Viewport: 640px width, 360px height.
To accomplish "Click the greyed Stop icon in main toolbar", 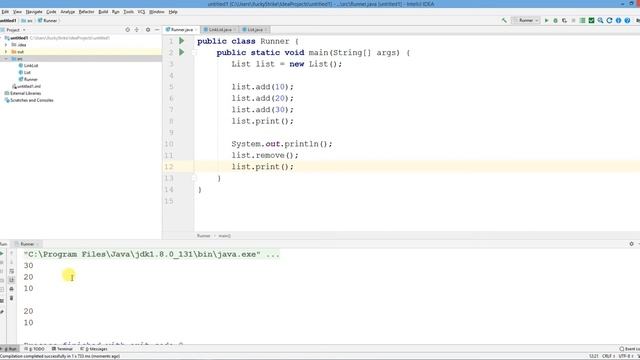I will coord(573,20).
